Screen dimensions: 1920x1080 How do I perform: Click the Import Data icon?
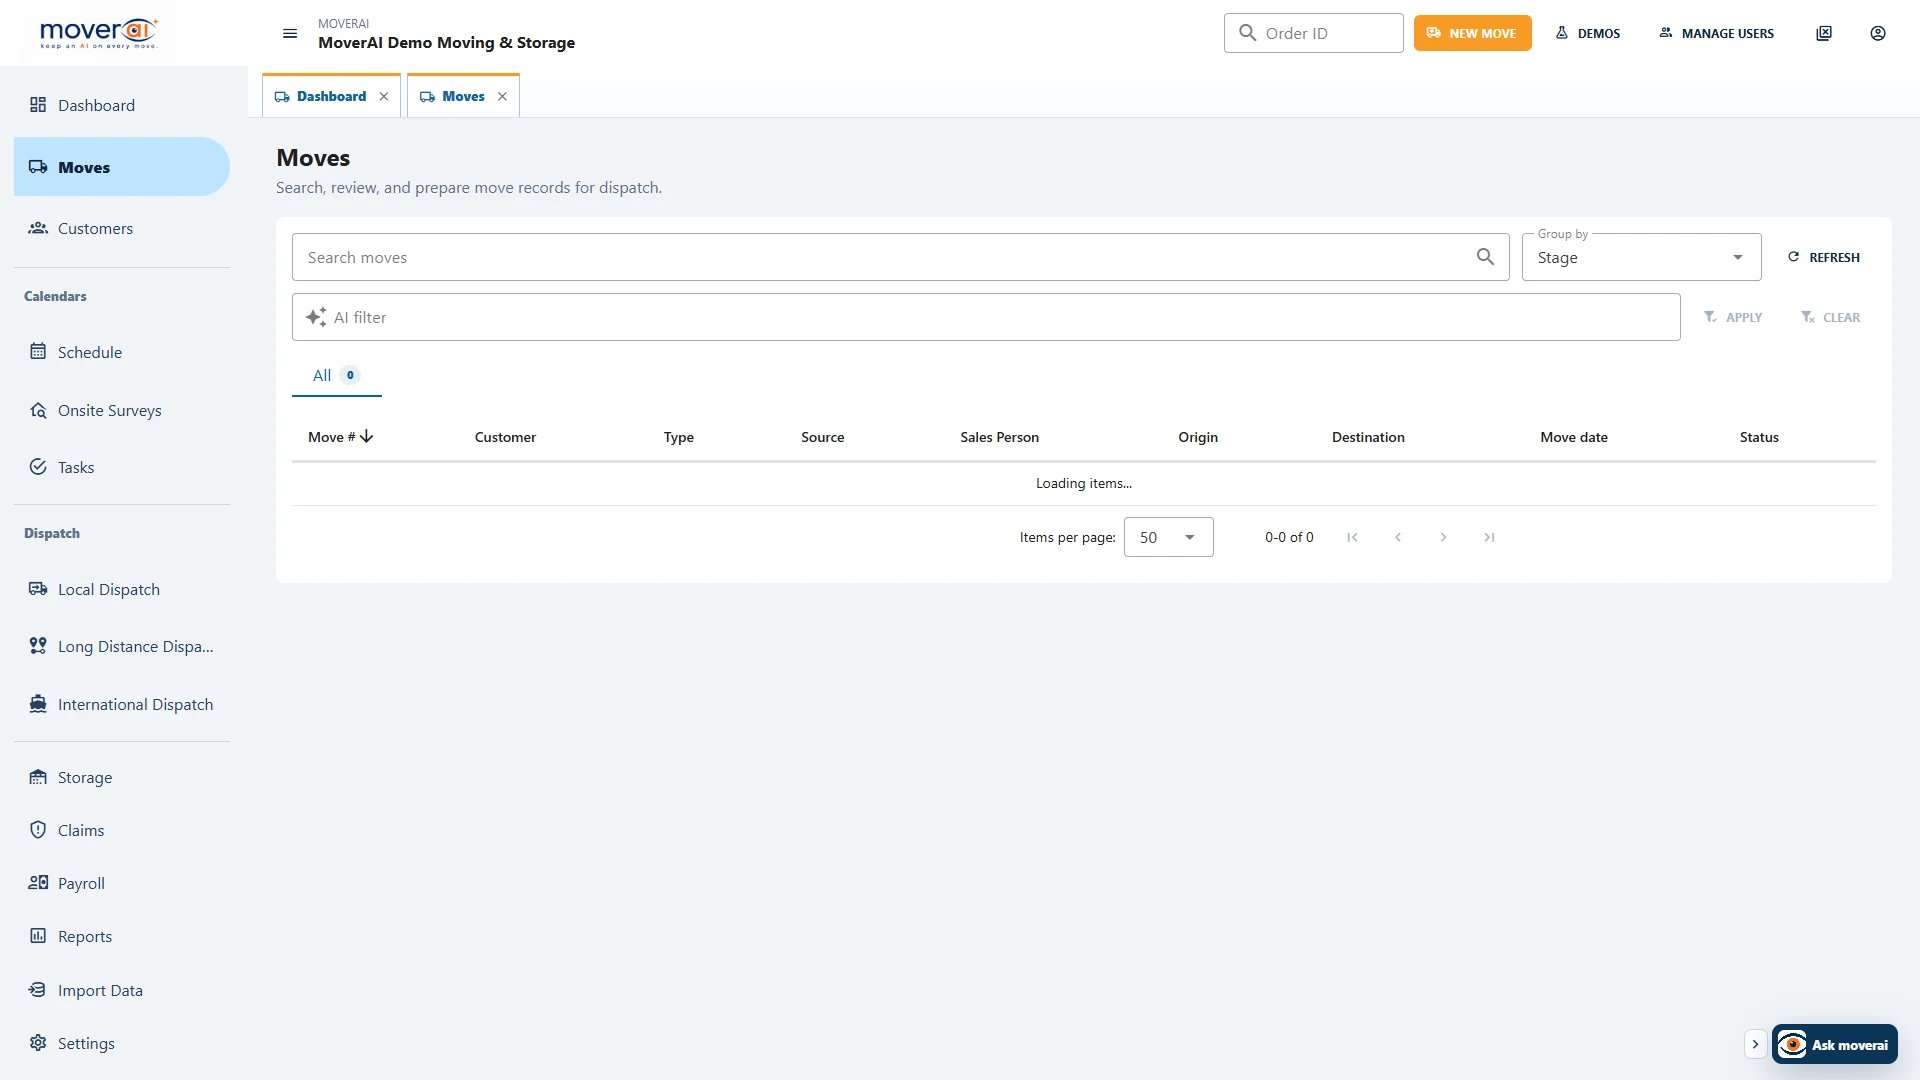(38, 990)
